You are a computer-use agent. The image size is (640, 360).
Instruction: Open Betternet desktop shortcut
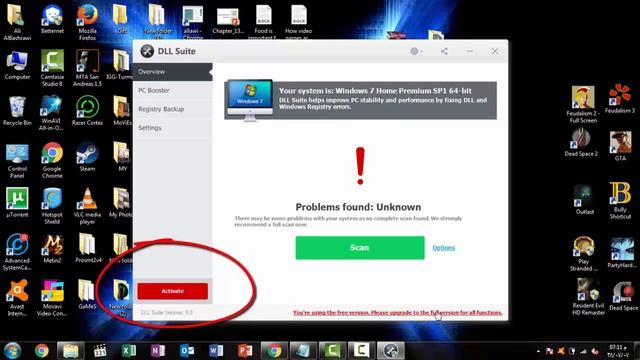[52, 19]
